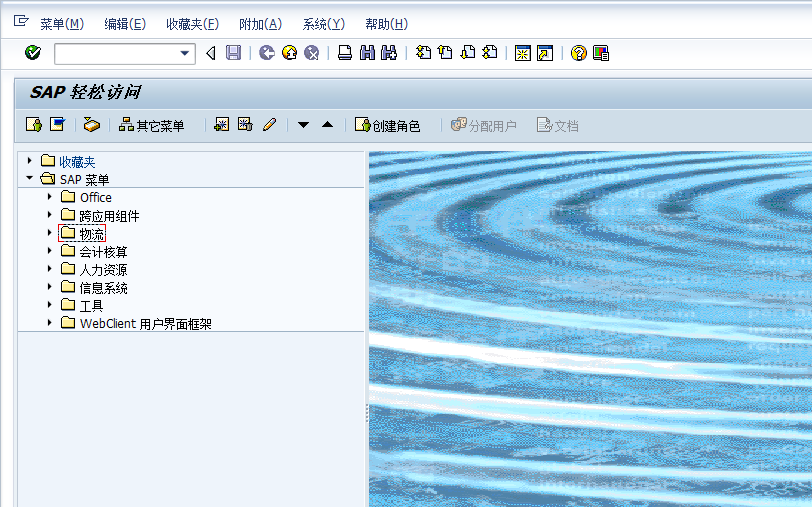Click the Change Favorites pencil icon

pyautogui.click(x=269, y=125)
